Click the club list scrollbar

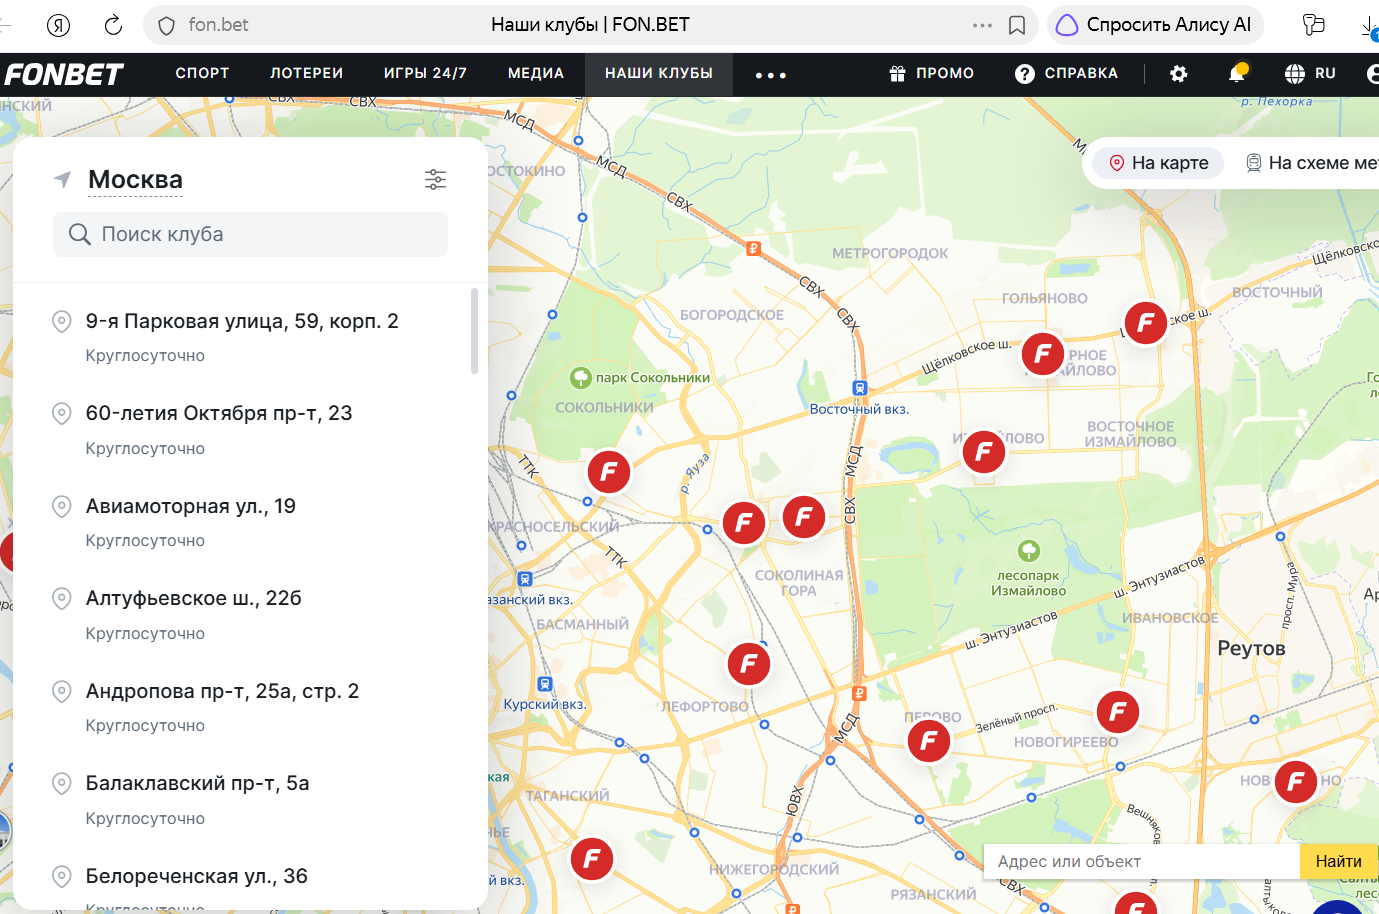click(x=474, y=331)
